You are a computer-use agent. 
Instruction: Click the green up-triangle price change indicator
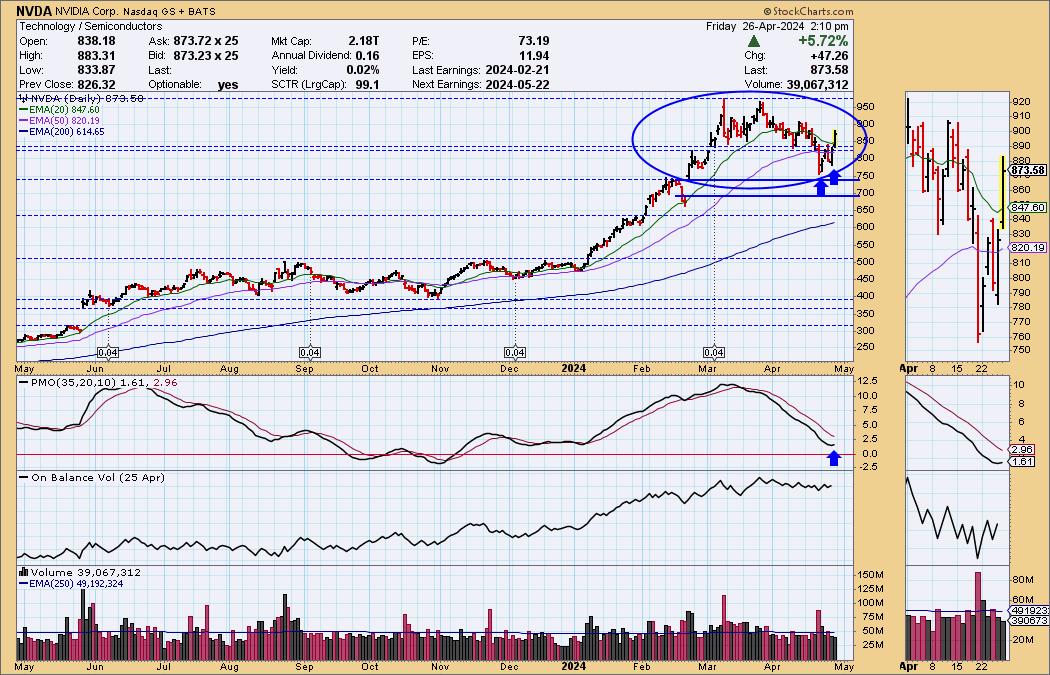[x=751, y=41]
